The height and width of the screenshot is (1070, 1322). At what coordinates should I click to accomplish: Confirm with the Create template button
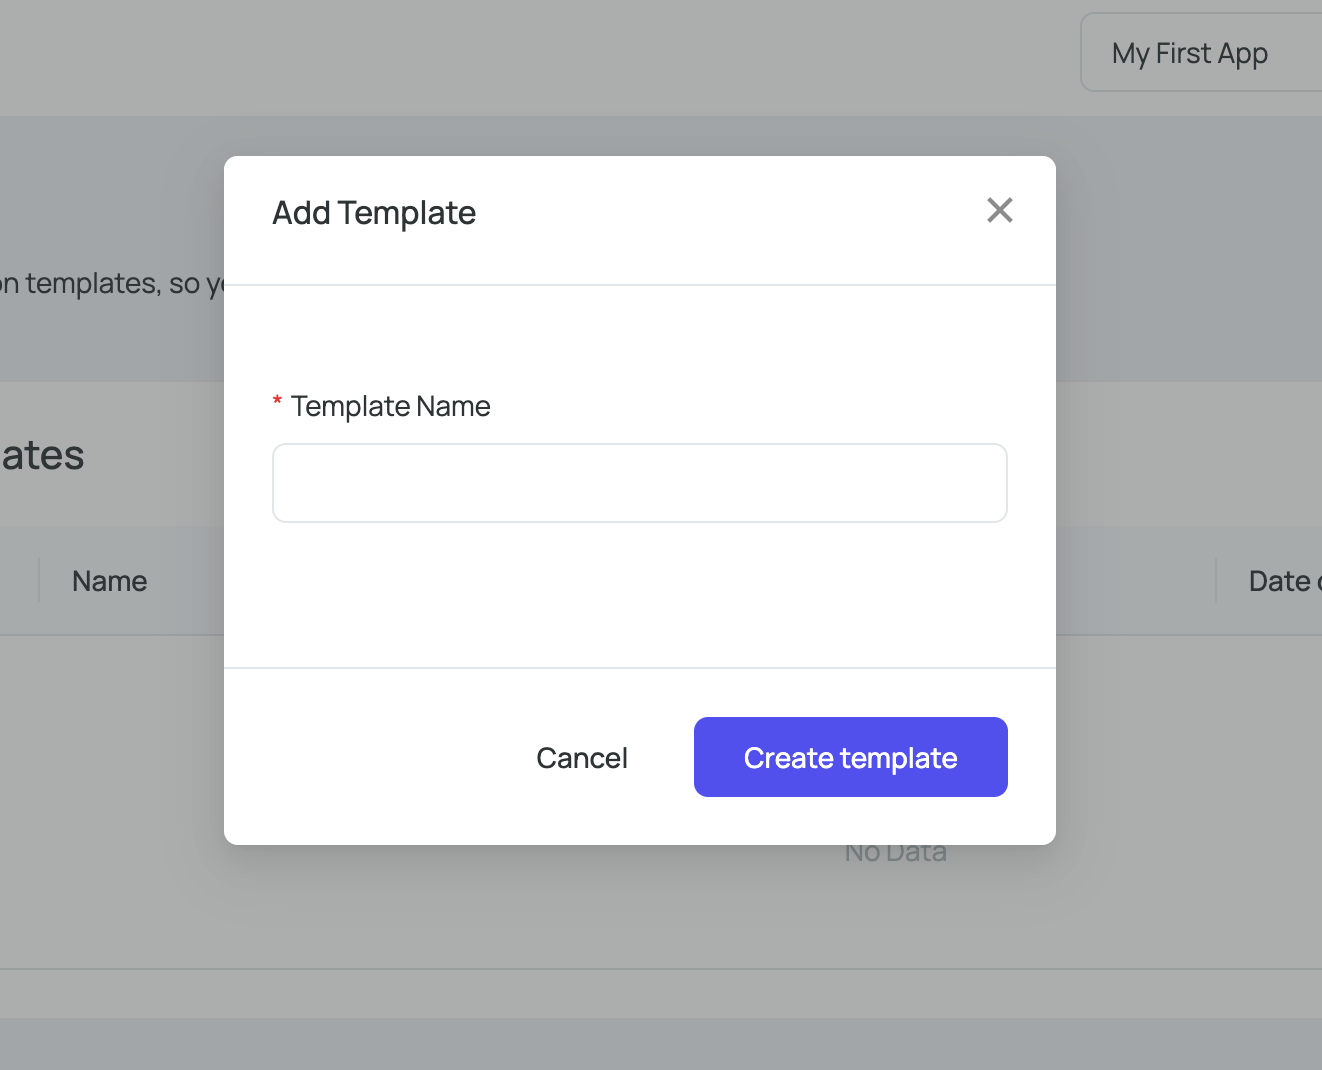pos(851,757)
